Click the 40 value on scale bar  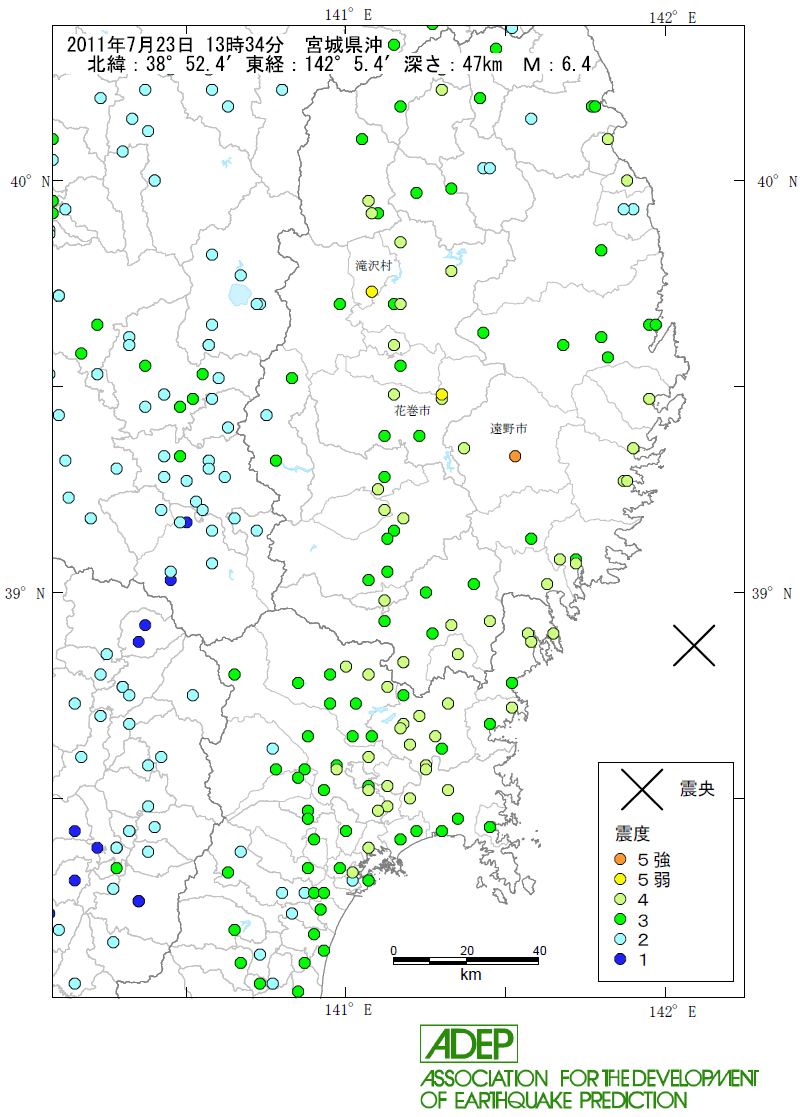pyautogui.click(x=540, y=950)
